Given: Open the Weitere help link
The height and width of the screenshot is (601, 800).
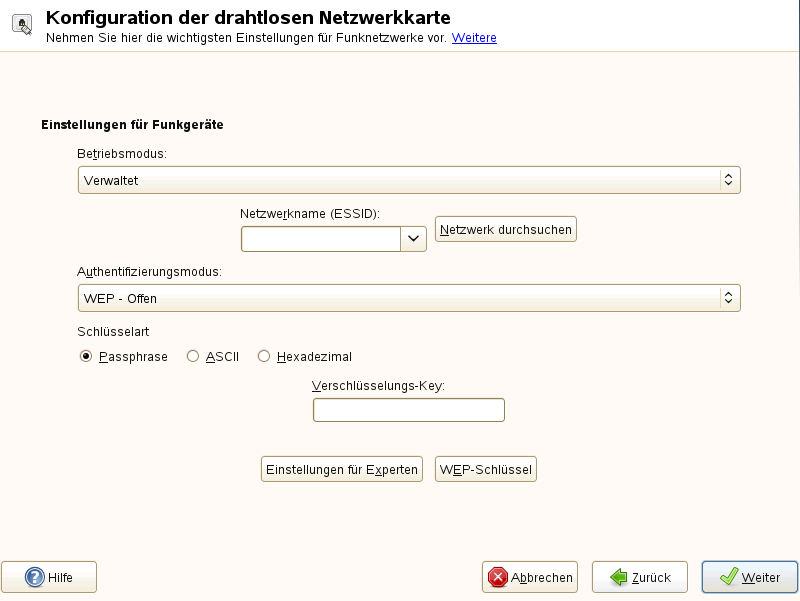Looking at the screenshot, I should (474, 38).
